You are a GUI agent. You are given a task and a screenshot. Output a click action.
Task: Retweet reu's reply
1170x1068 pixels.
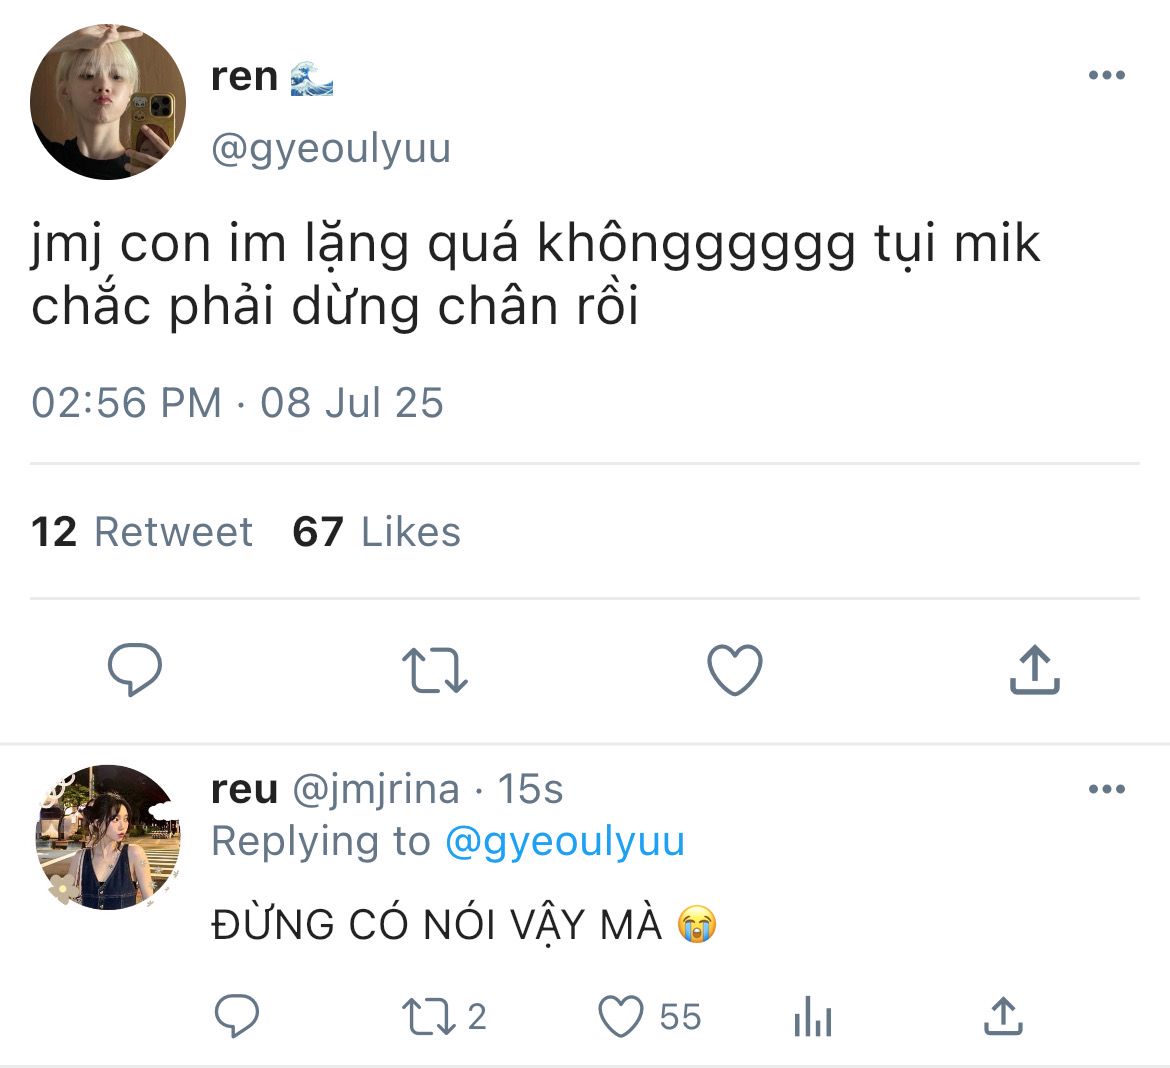pos(430,1017)
